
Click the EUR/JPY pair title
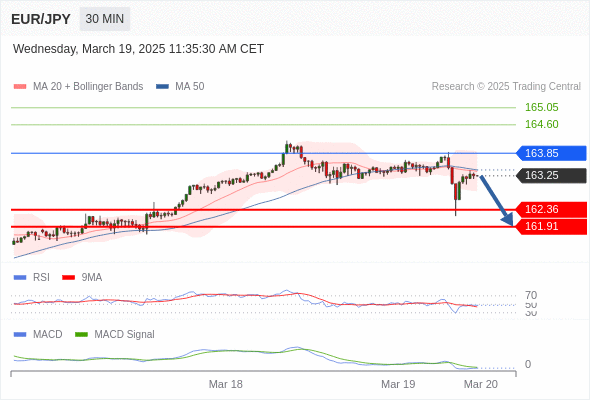[x=41, y=19]
